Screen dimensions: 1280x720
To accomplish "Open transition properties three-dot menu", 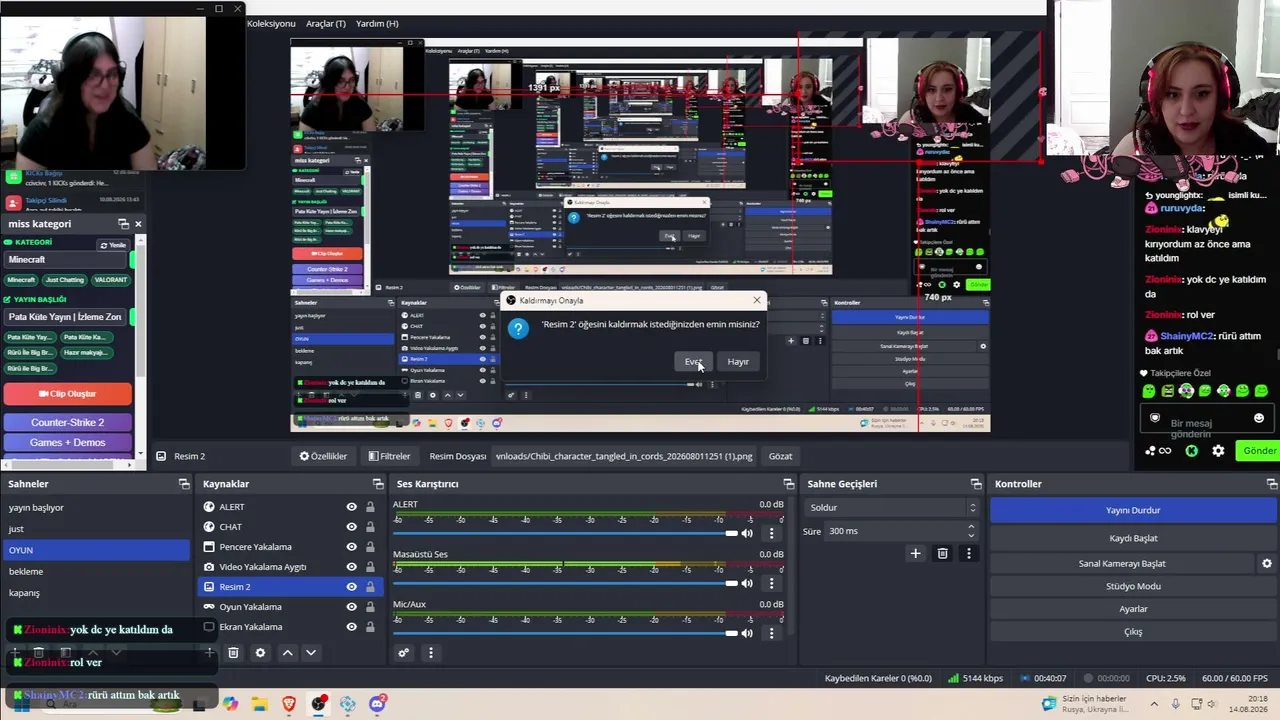I will [x=968, y=553].
